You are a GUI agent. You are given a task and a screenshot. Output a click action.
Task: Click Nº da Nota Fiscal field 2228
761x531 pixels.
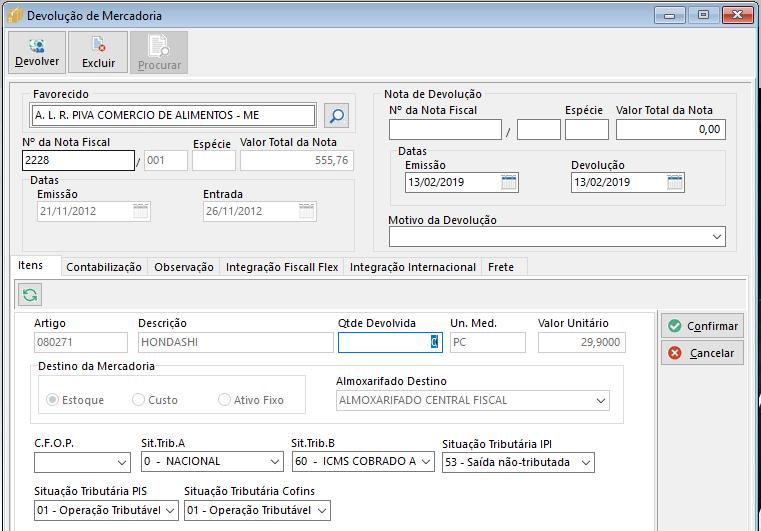[x=78, y=160]
